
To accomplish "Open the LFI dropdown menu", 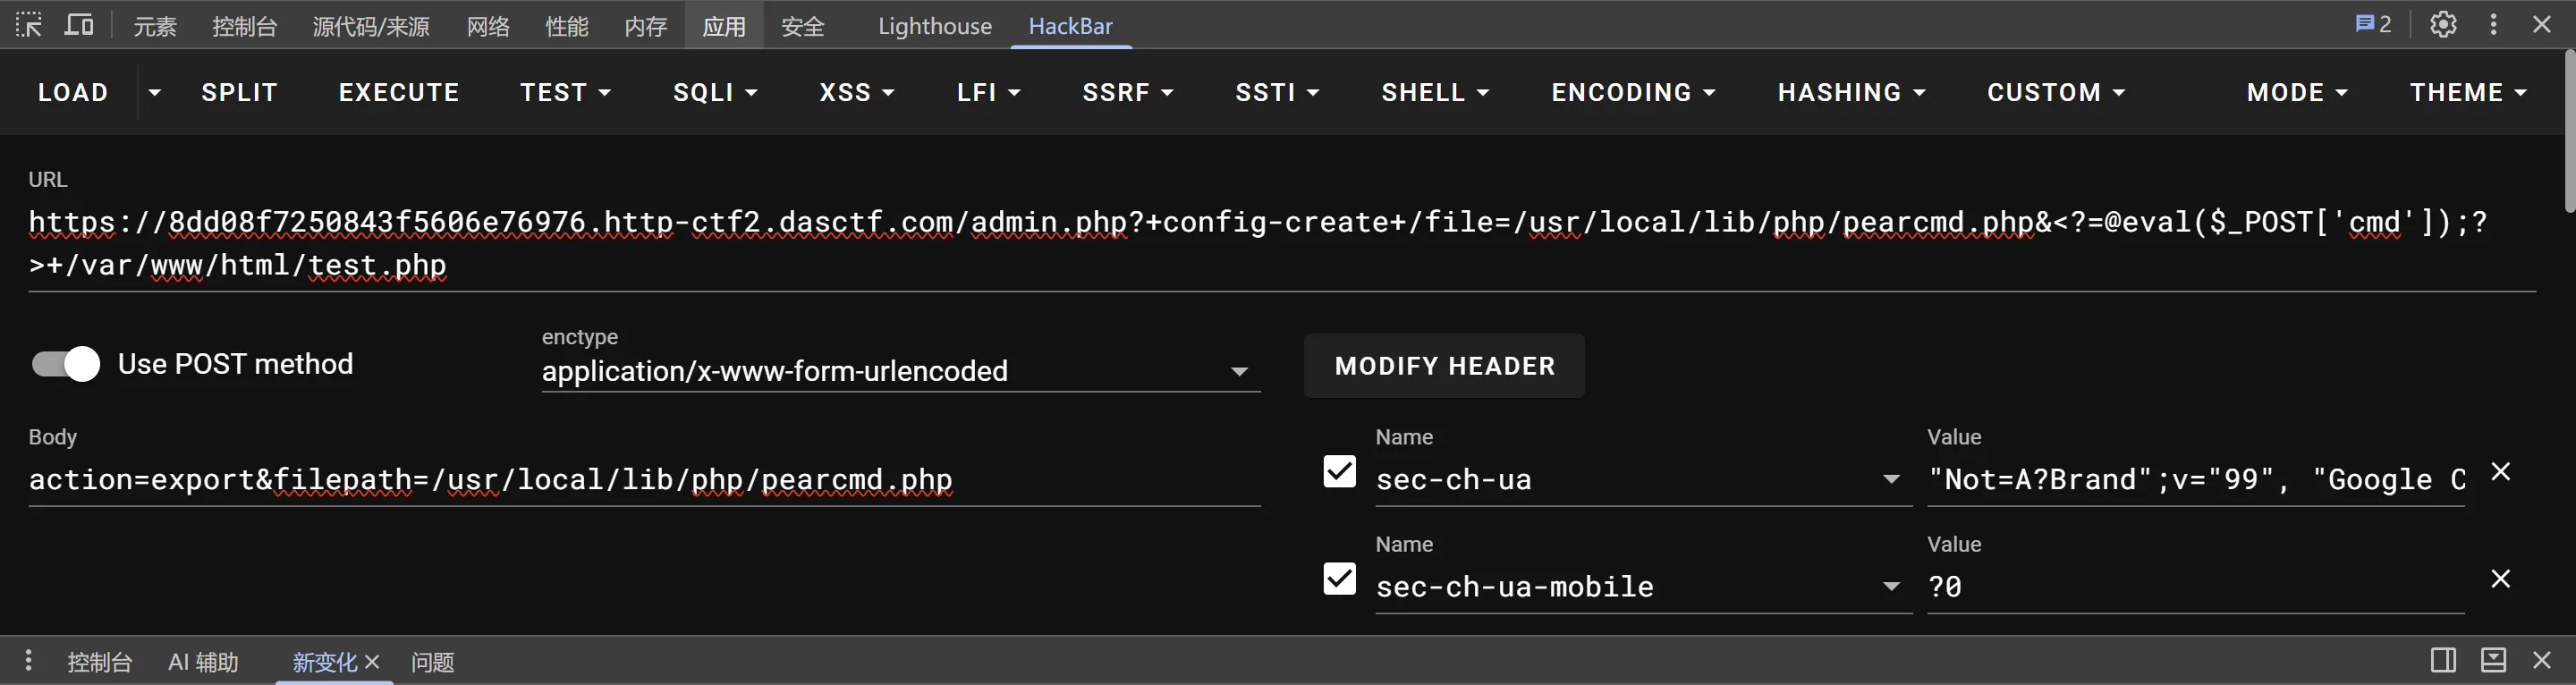I will click(988, 92).
